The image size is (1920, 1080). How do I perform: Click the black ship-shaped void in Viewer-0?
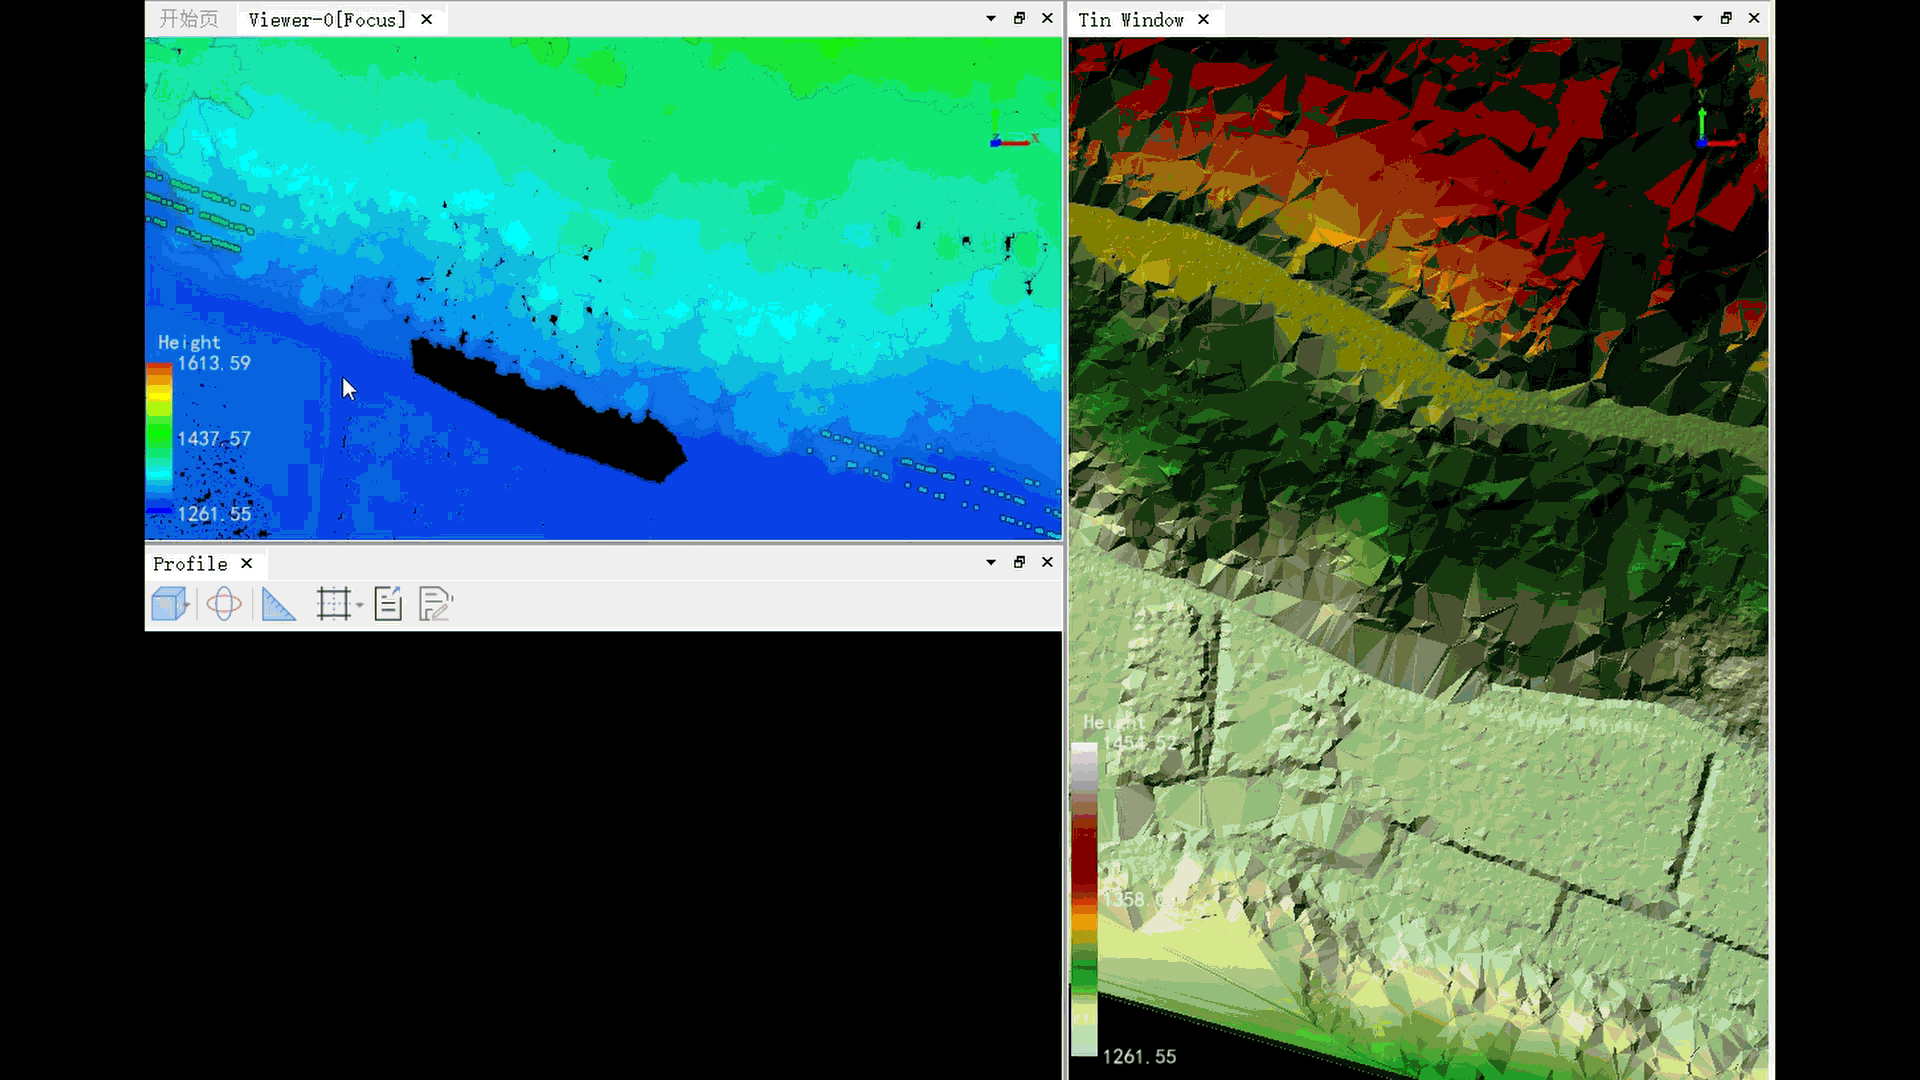(x=547, y=410)
